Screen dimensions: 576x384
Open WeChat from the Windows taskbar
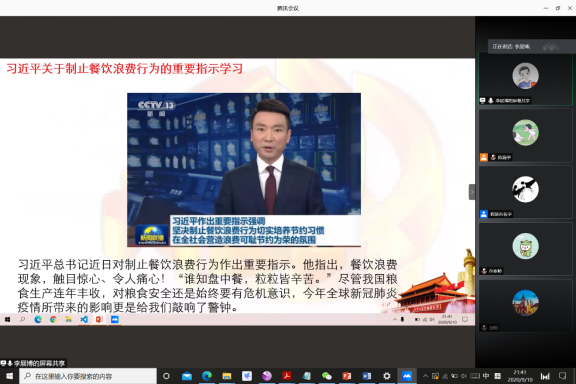tap(327, 376)
